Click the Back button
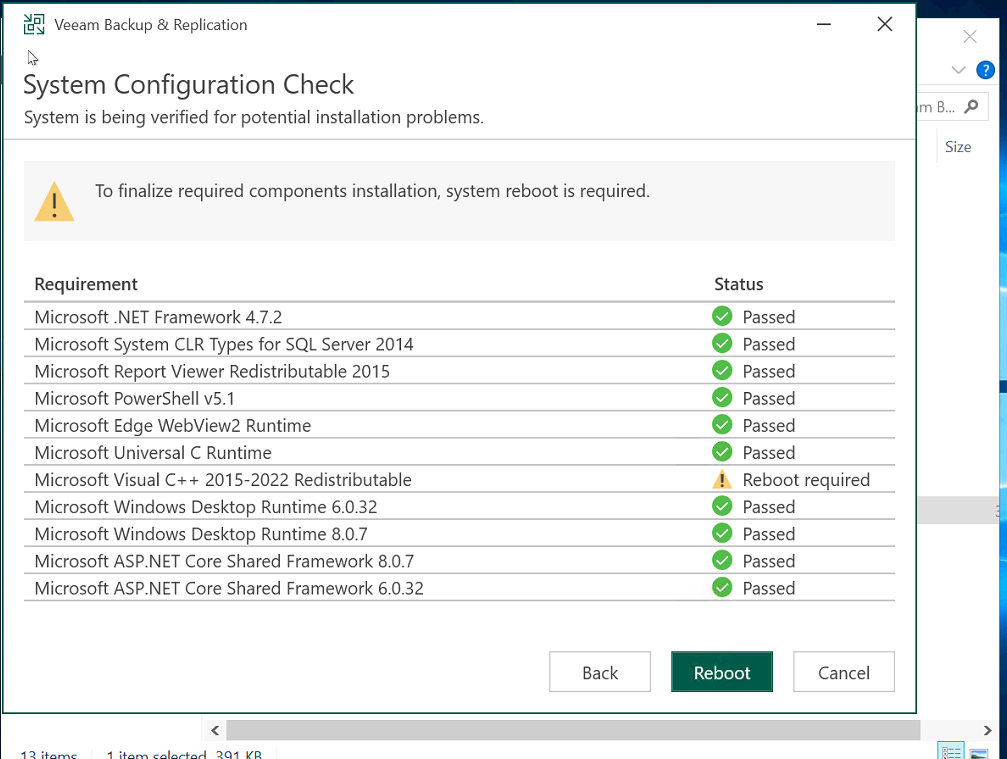1007x759 pixels. pos(600,672)
